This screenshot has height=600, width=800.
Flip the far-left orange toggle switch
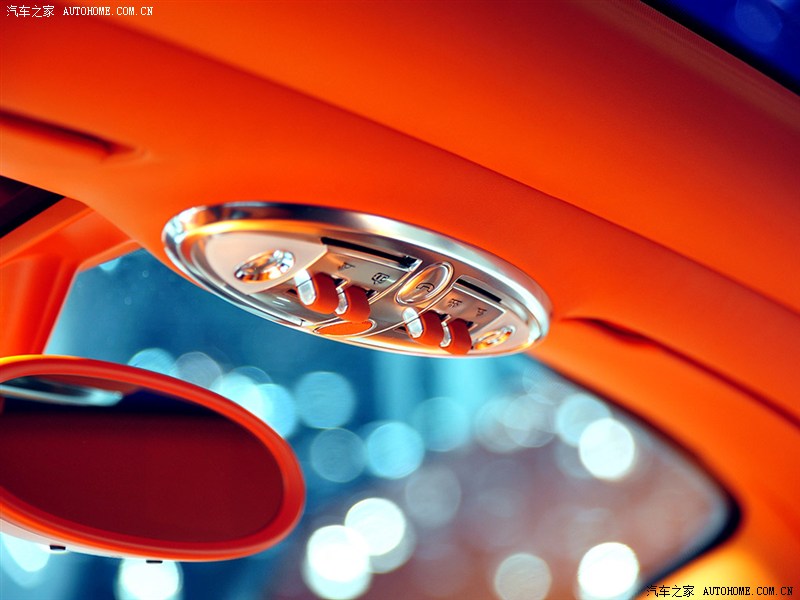[x=323, y=291]
